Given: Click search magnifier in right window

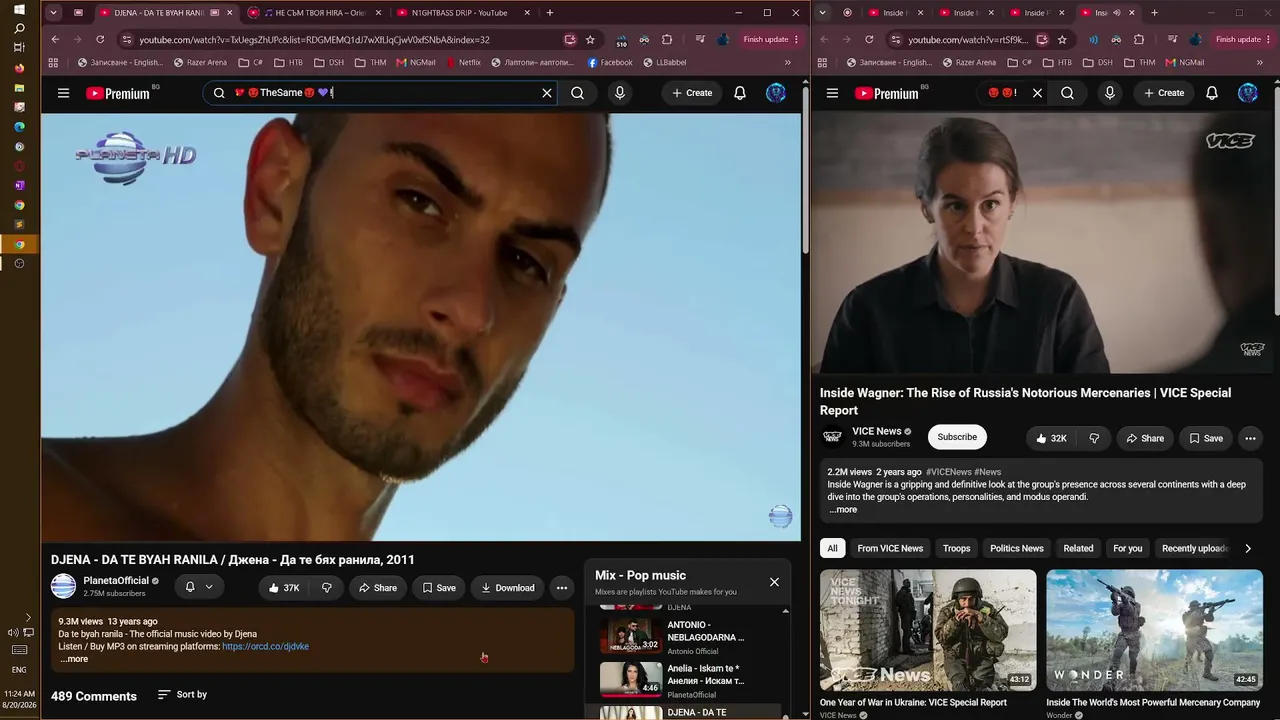Looking at the screenshot, I should tap(1067, 93).
